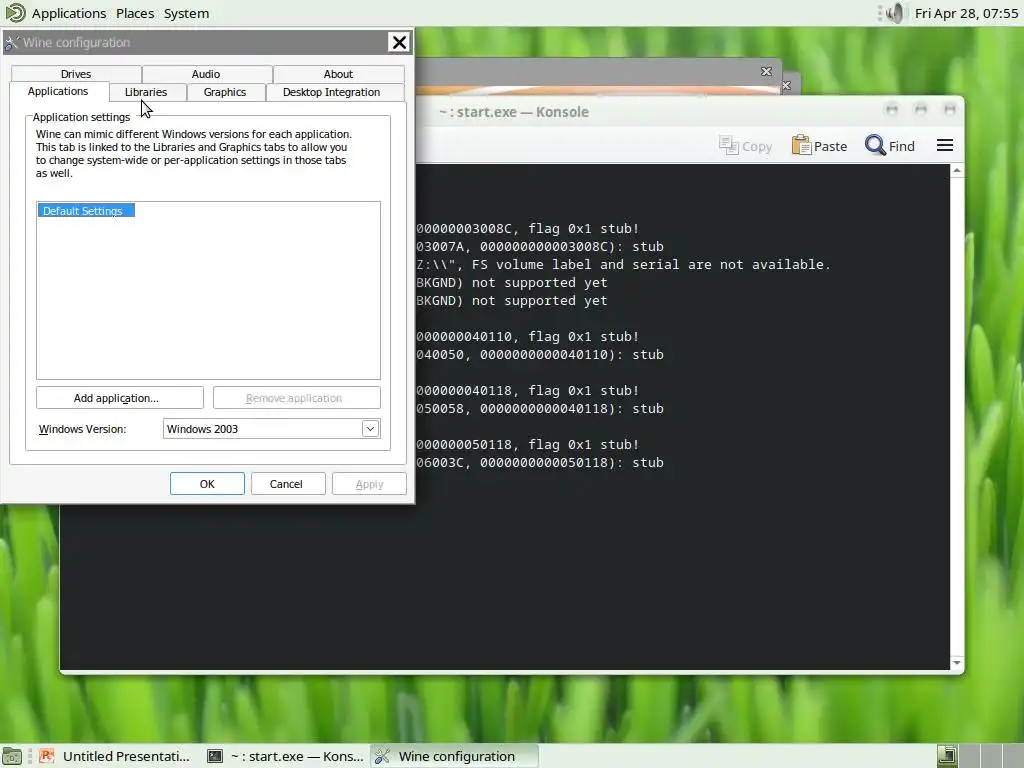
Task: Open the Applications menu in top panel
Action: click(x=69, y=13)
